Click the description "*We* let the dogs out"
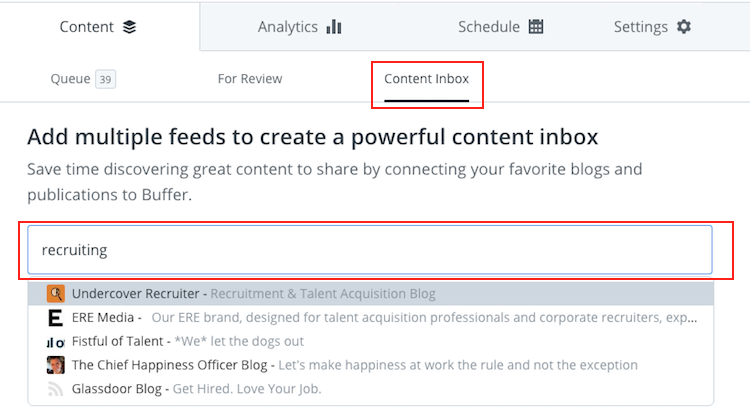Image resolution: width=750 pixels, height=418 pixels. [239, 341]
